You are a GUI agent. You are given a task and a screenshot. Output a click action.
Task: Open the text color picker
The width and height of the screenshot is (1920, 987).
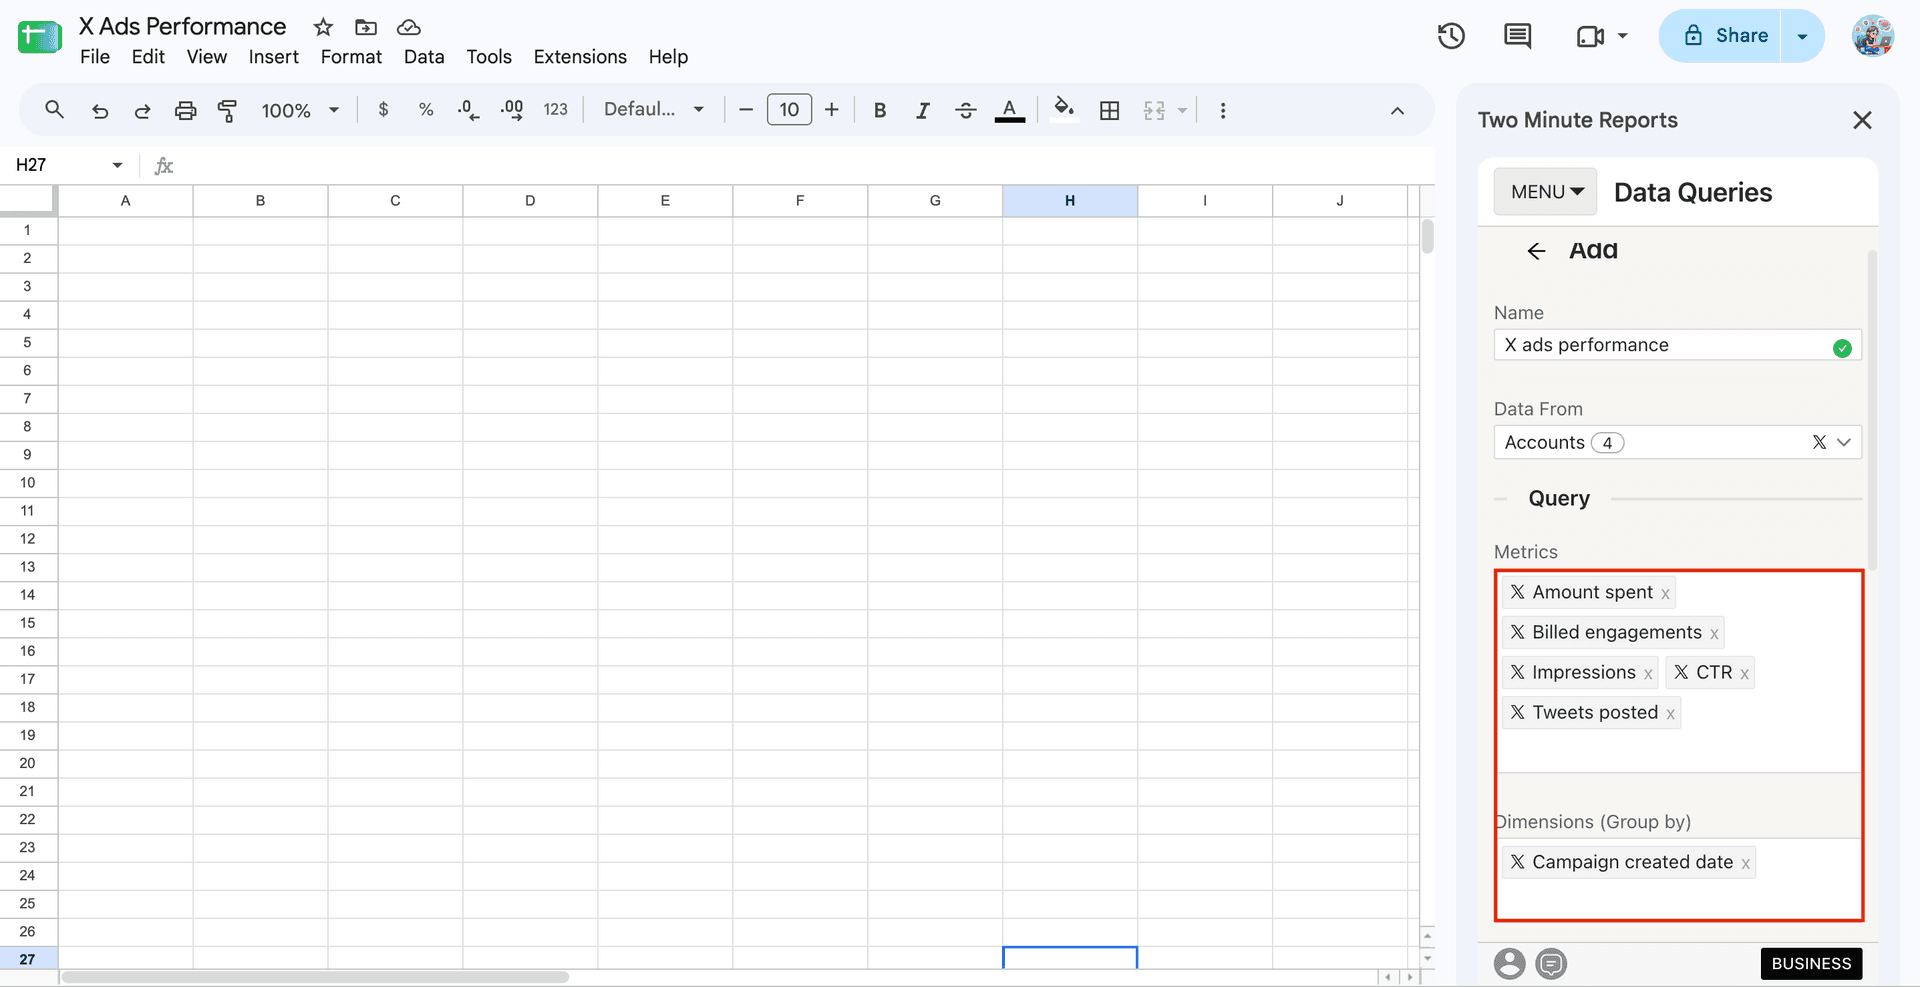click(x=1010, y=110)
